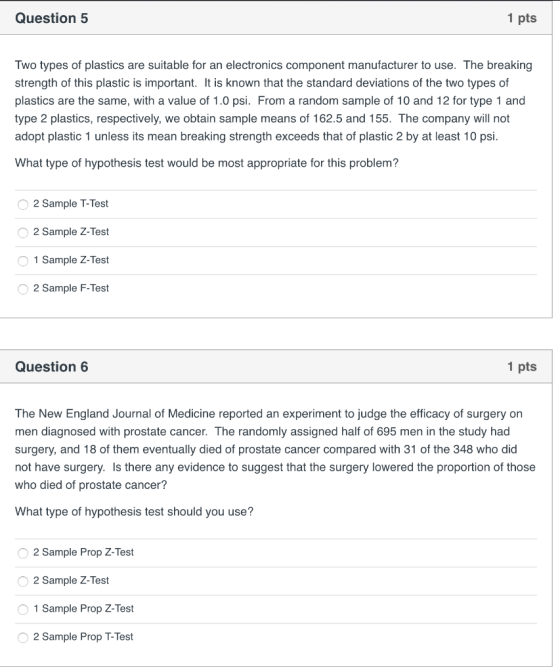
Task: Click the plastics breaking strength paragraph
Action: tap(273, 101)
